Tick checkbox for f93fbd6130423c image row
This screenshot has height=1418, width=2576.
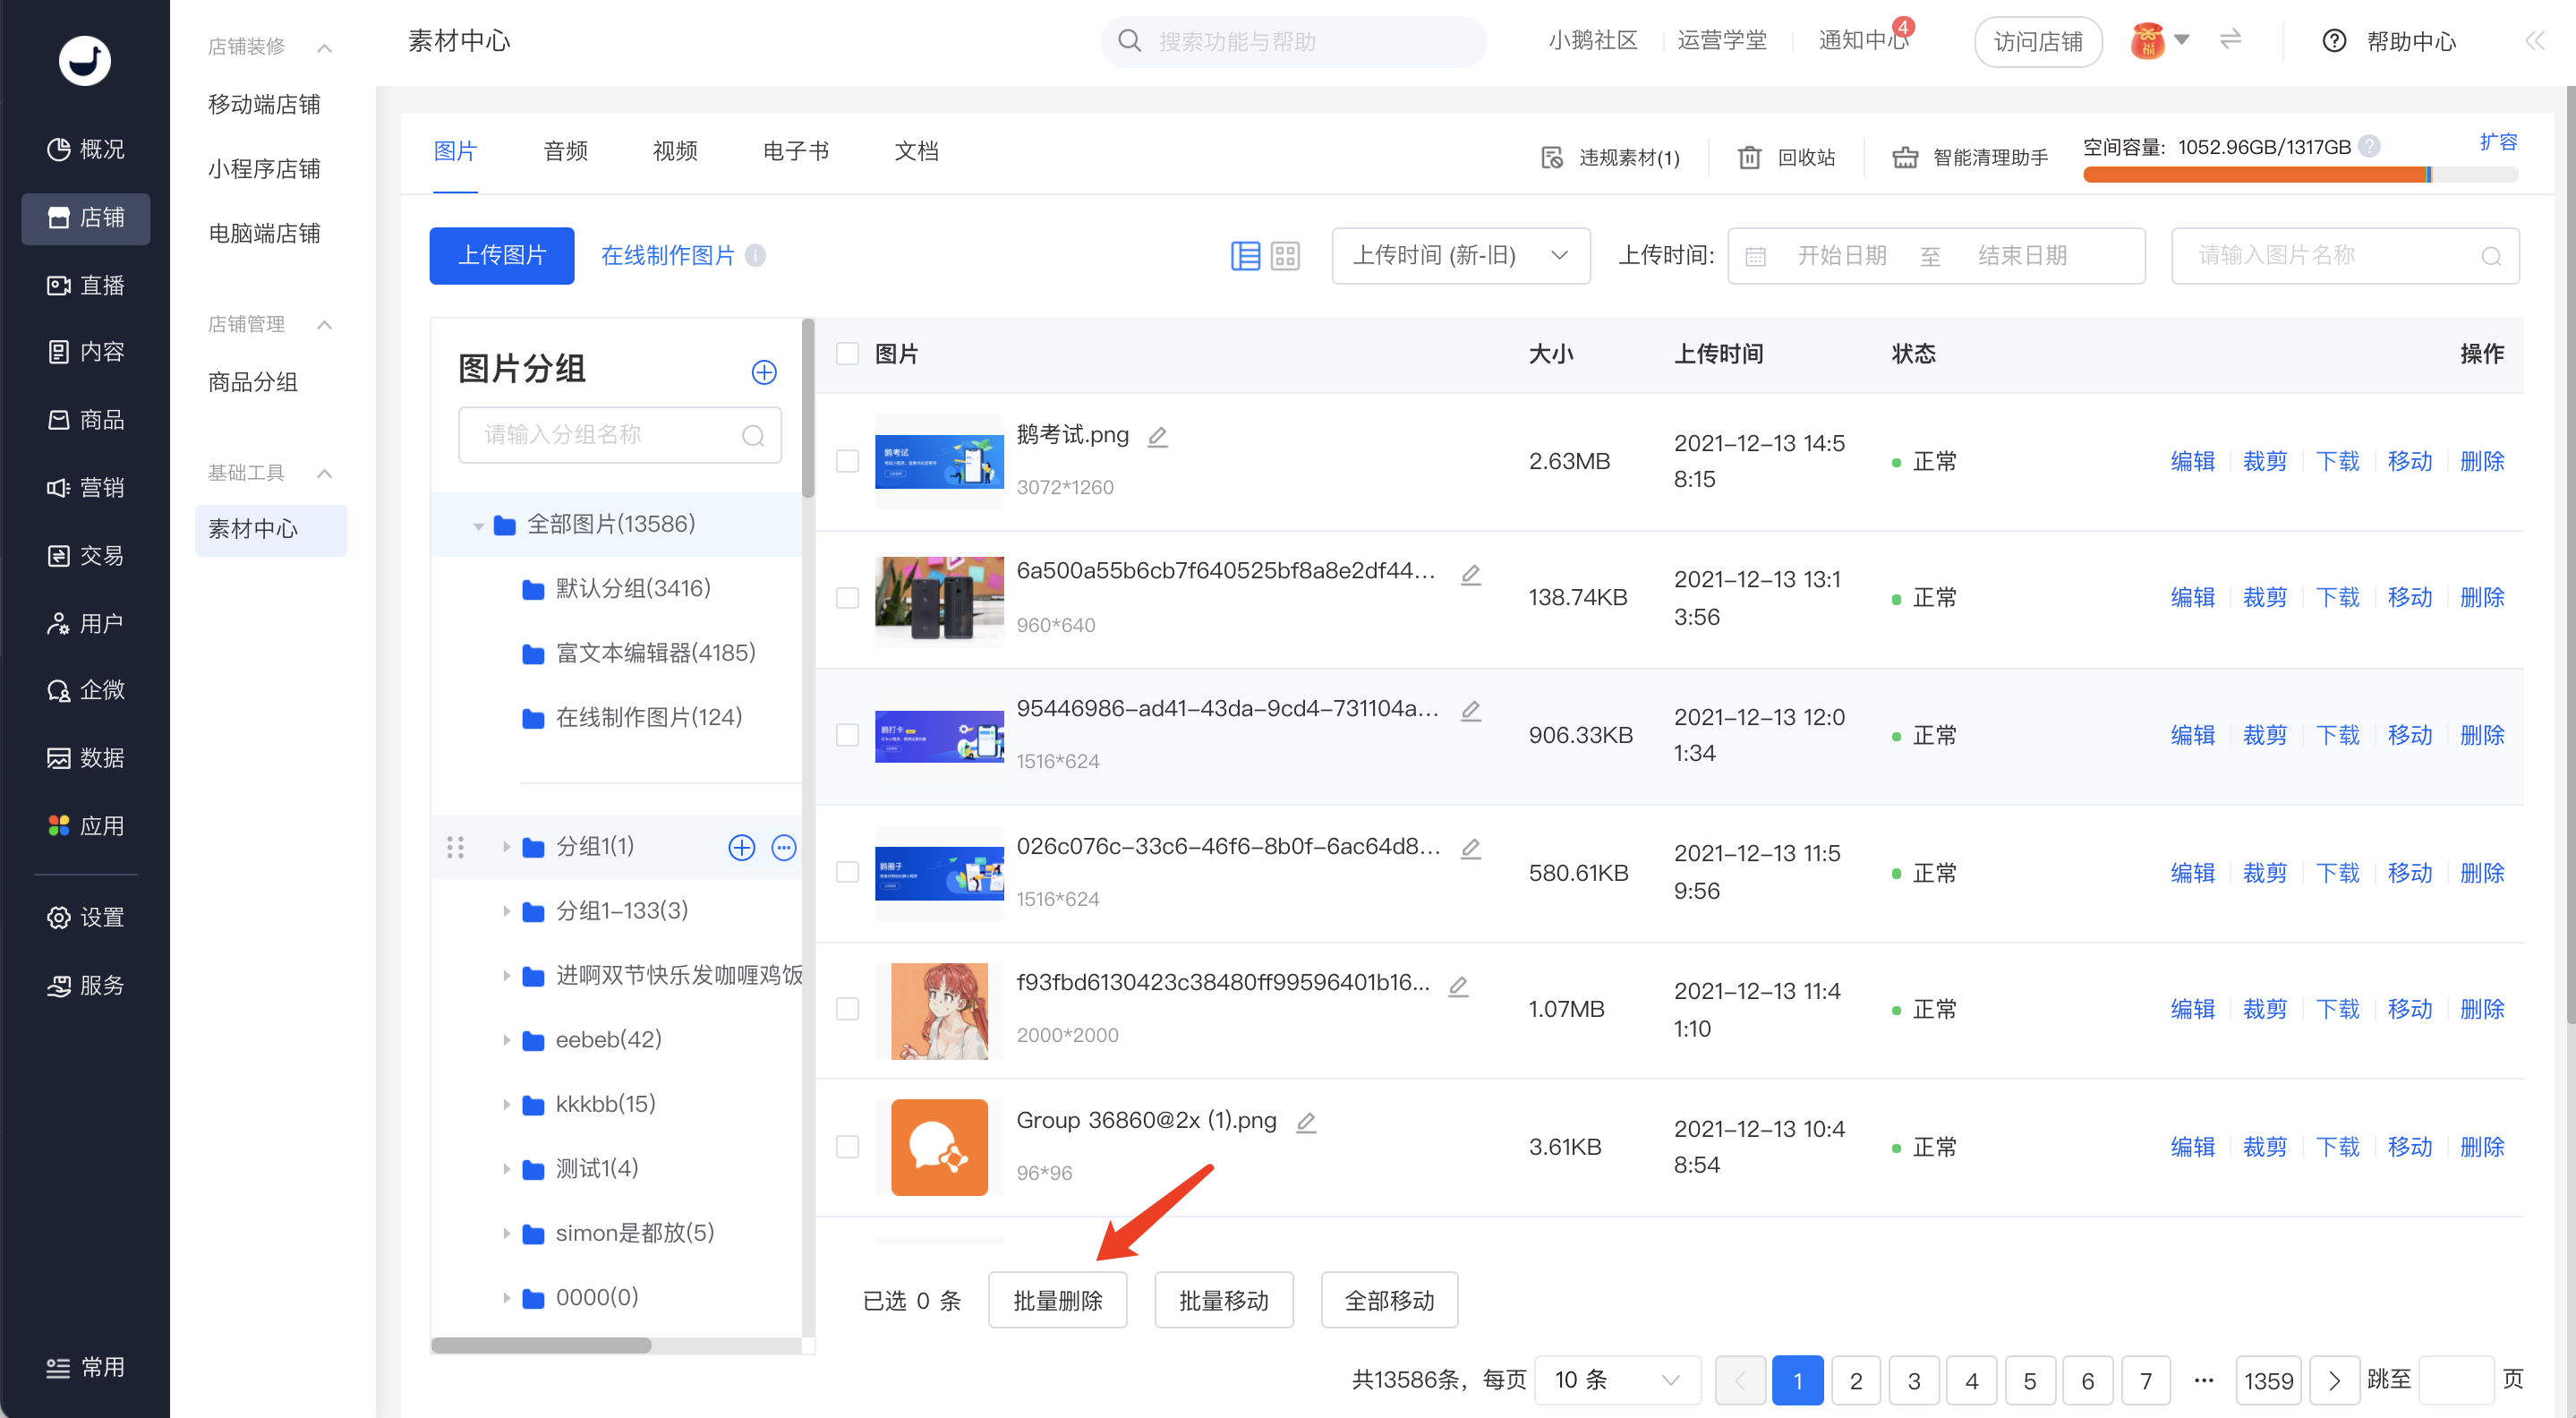point(847,1009)
